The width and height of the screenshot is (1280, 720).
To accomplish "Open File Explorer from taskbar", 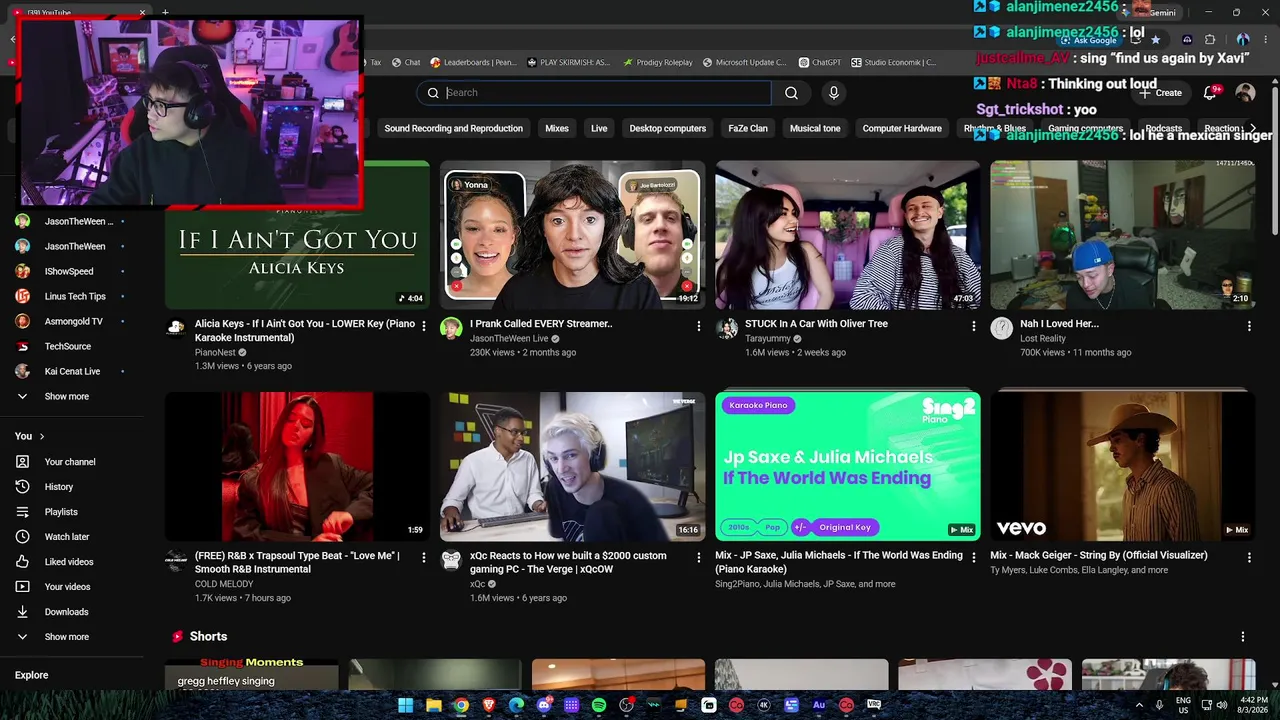I will 434,705.
